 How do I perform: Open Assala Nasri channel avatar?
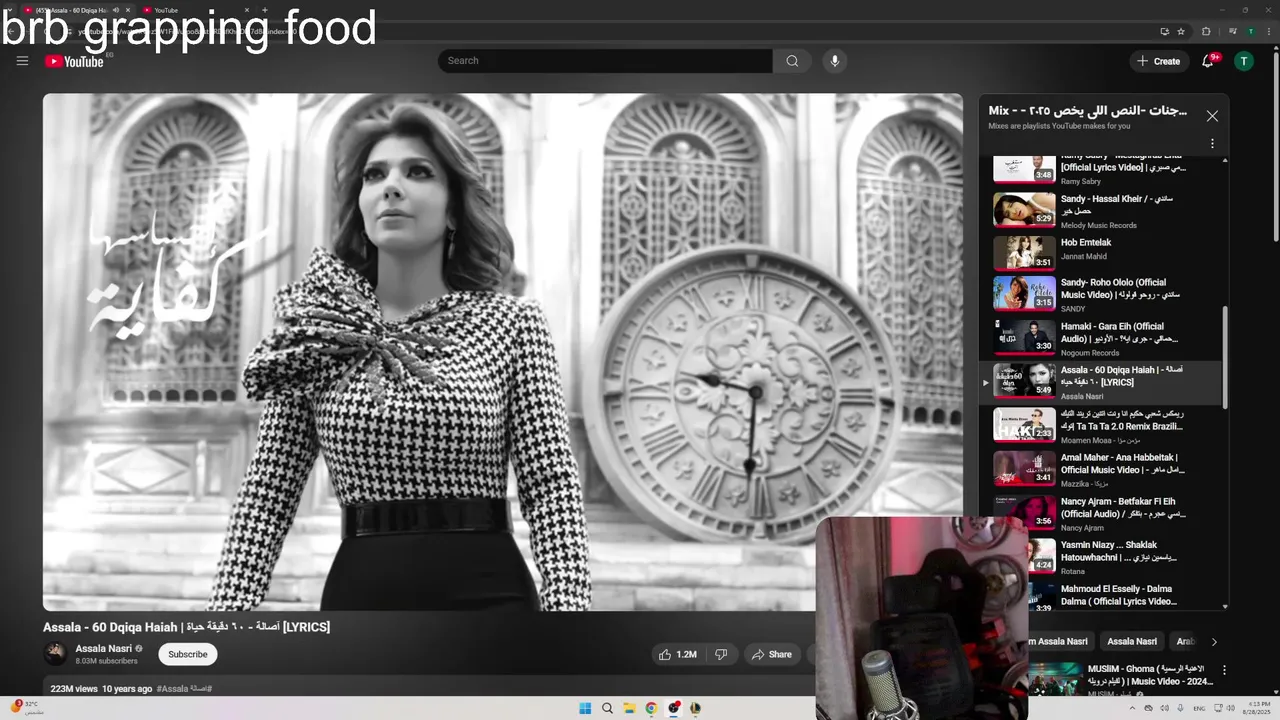pyautogui.click(x=56, y=654)
